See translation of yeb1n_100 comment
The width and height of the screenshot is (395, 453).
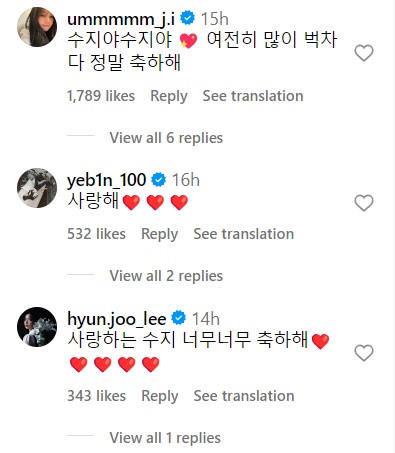tap(244, 234)
